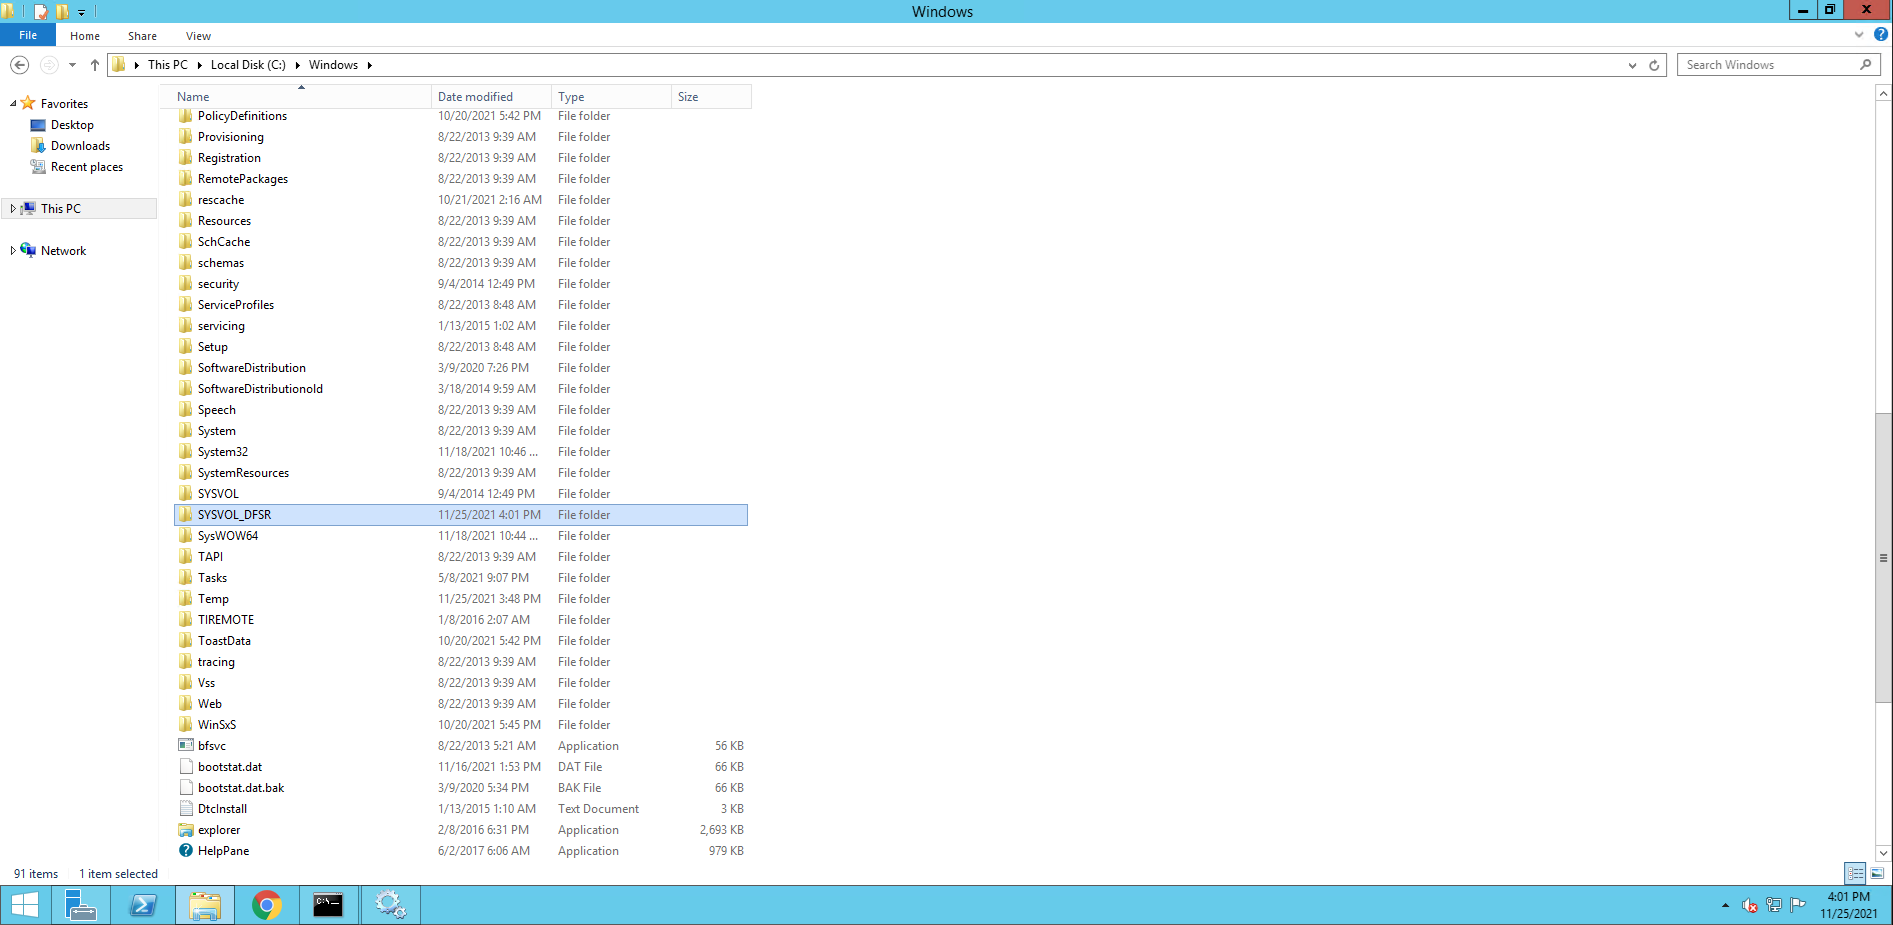Image resolution: width=1893 pixels, height=925 pixels.
Task: Open Server Manager from the taskbar
Action: pos(80,905)
